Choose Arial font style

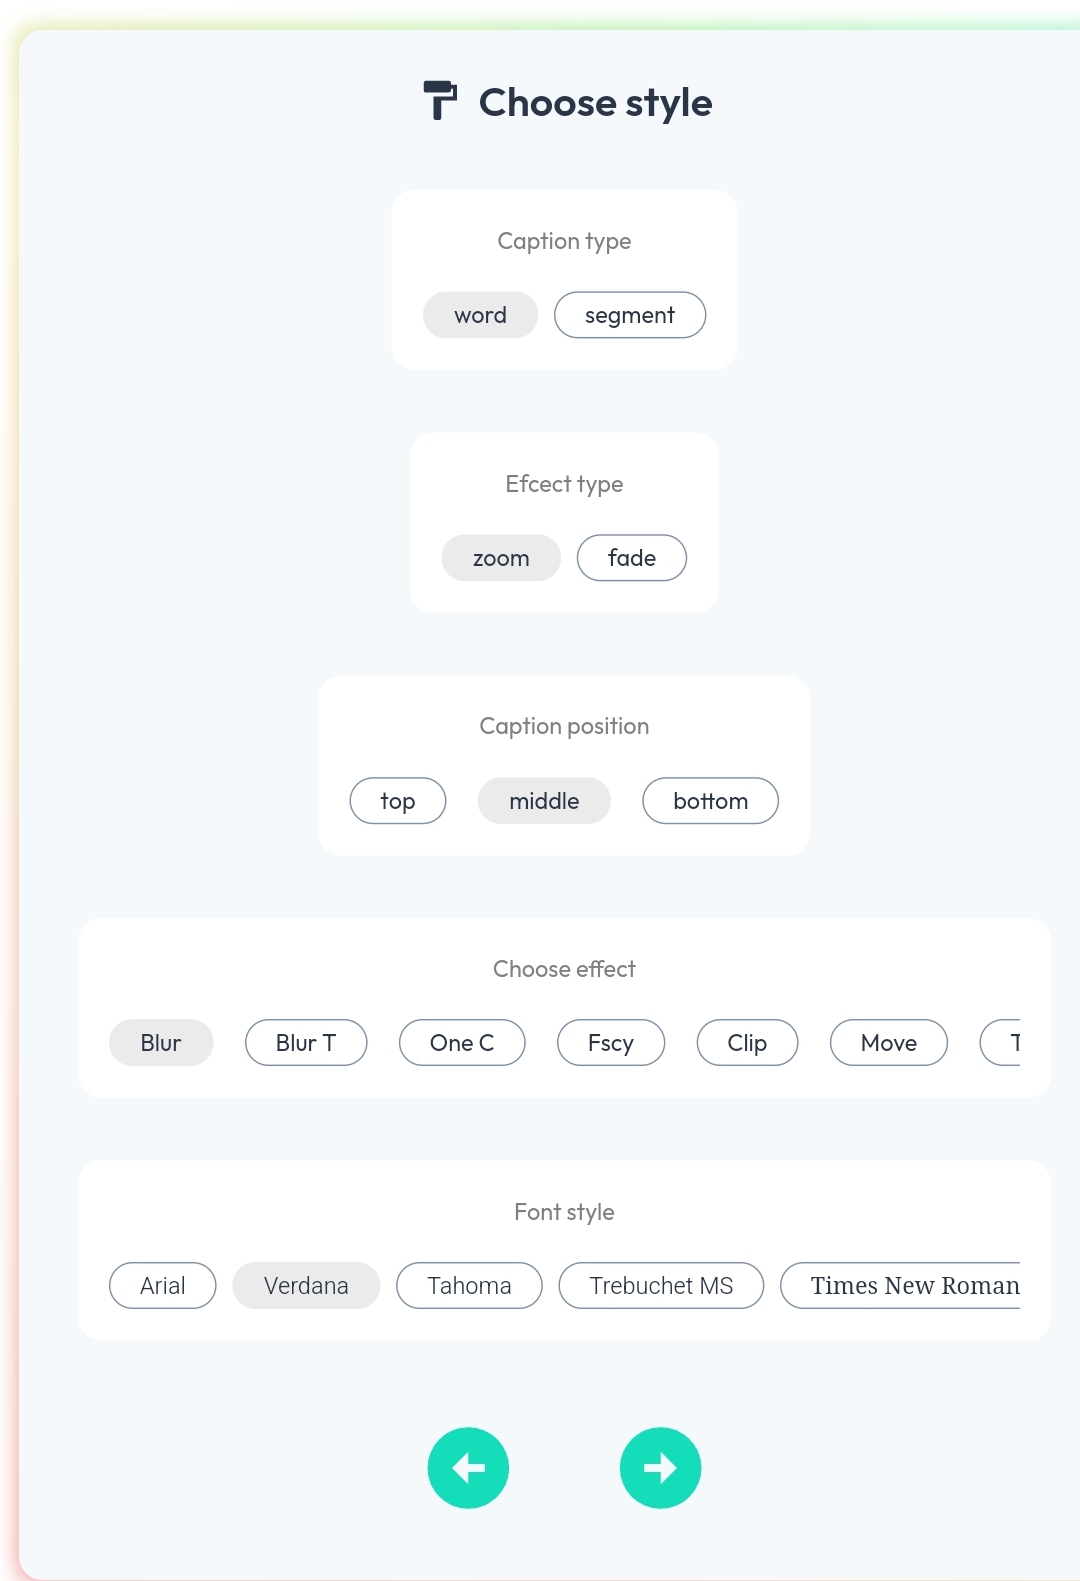[163, 1286]
